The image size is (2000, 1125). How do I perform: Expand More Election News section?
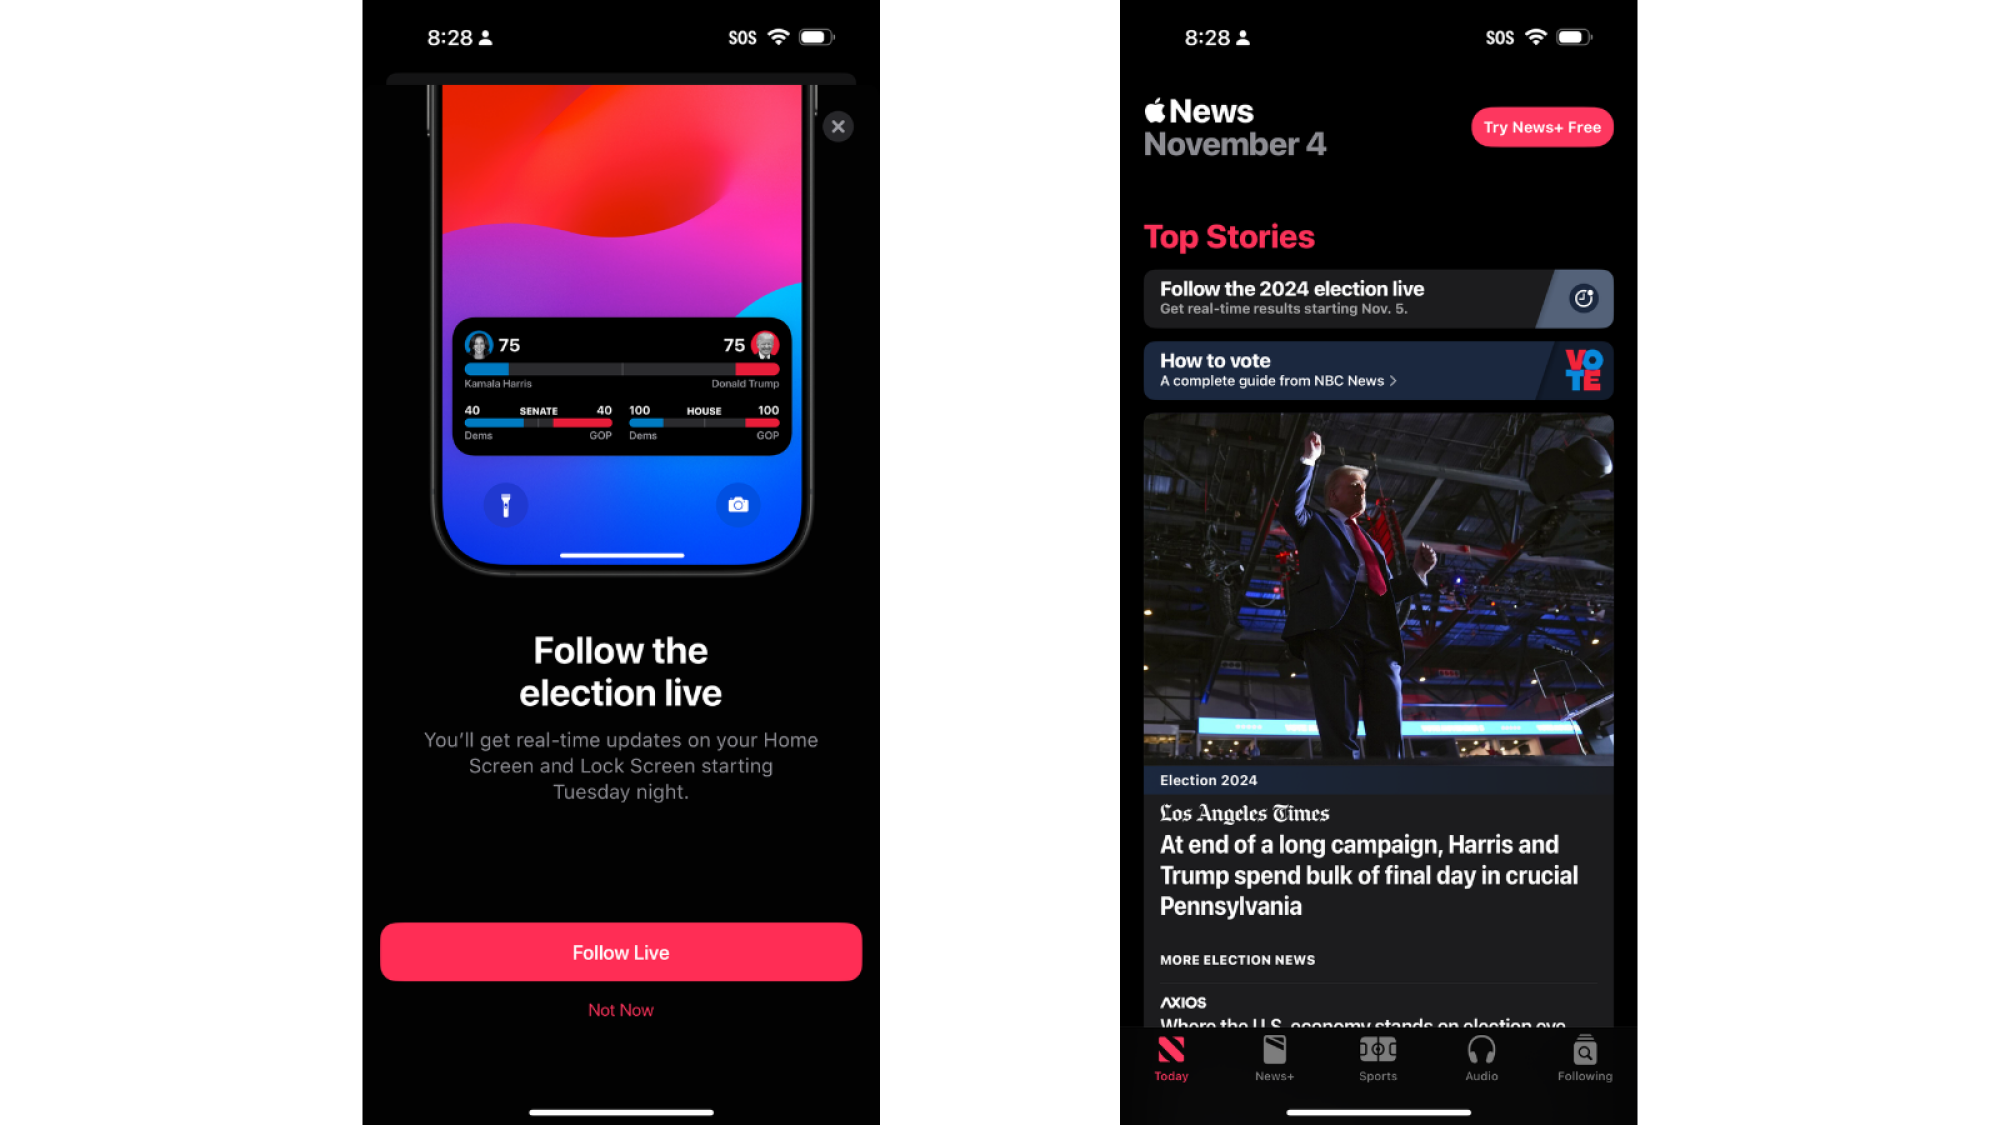click(x=1236, y=957)
